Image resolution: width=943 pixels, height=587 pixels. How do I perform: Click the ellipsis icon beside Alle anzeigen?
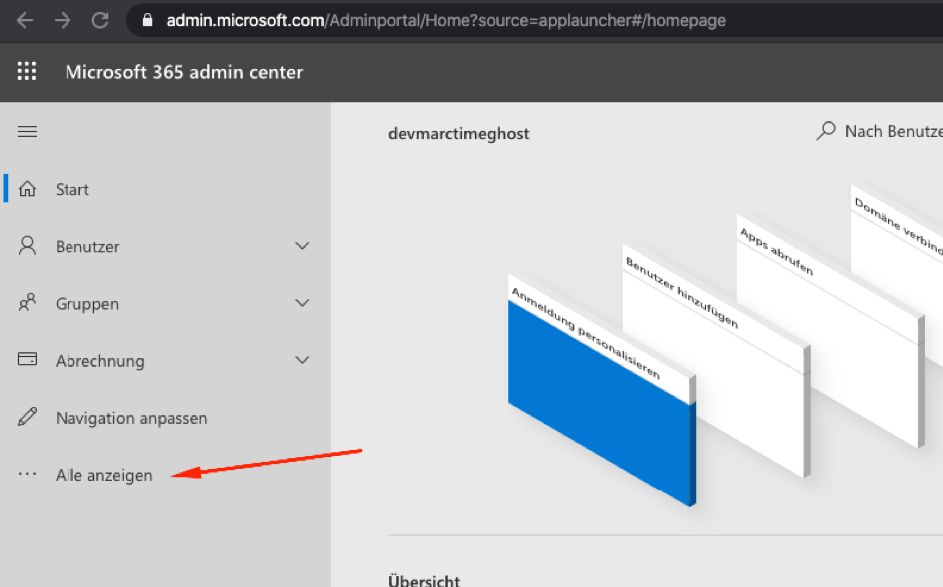27,474
